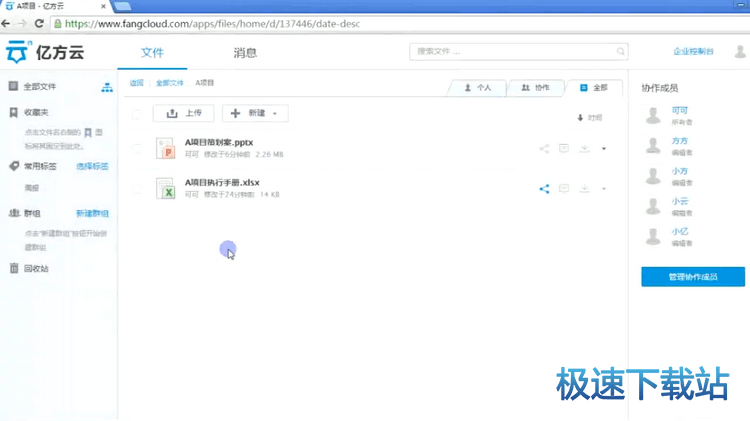Click avatar of member 方方
750x421 pixels.
[x=653, y=145]
